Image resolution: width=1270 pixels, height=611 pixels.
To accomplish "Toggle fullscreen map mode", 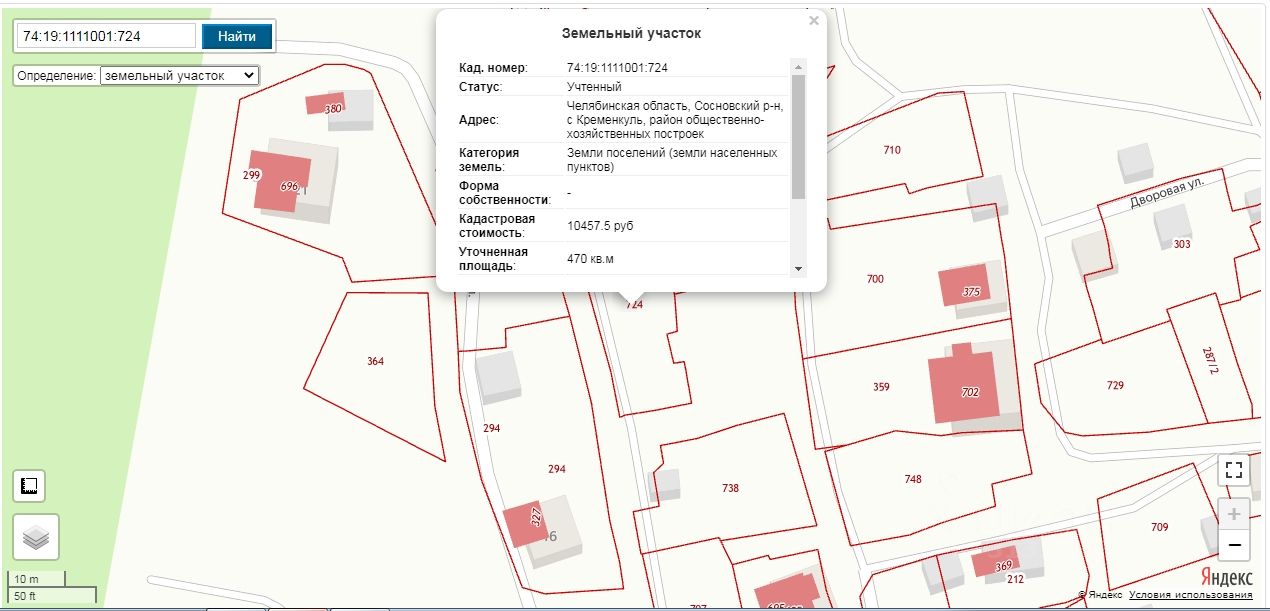I will coord(1234,470).
